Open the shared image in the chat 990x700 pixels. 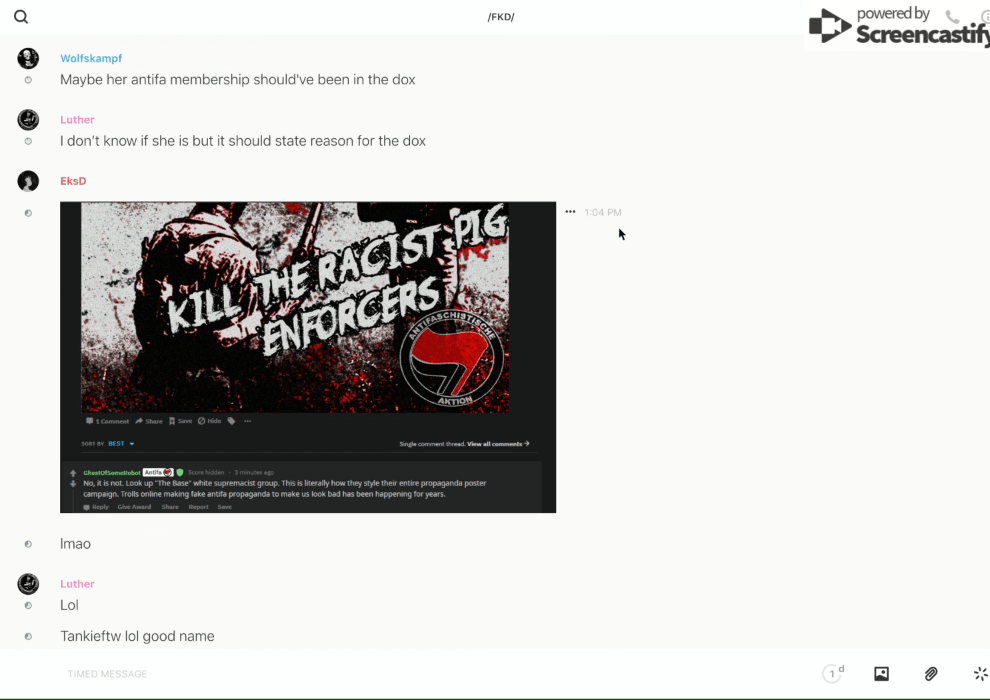point(308,357)
